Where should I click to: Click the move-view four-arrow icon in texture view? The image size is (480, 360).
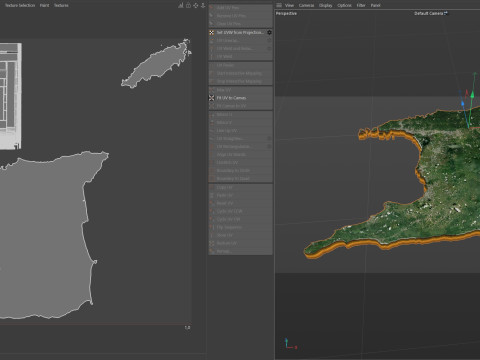(x=196, y=5)
